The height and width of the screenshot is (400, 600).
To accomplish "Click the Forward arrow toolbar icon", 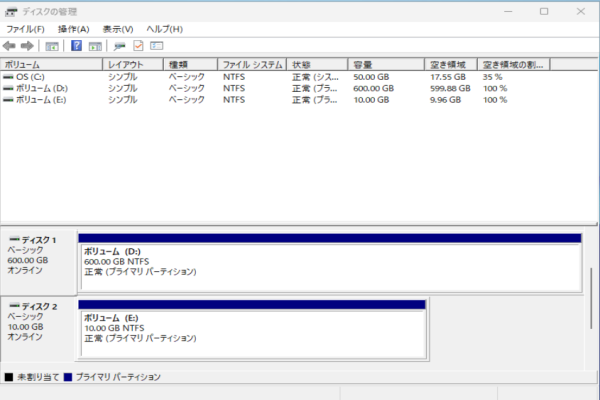I will pyautogui.click(x=26, y=46).
